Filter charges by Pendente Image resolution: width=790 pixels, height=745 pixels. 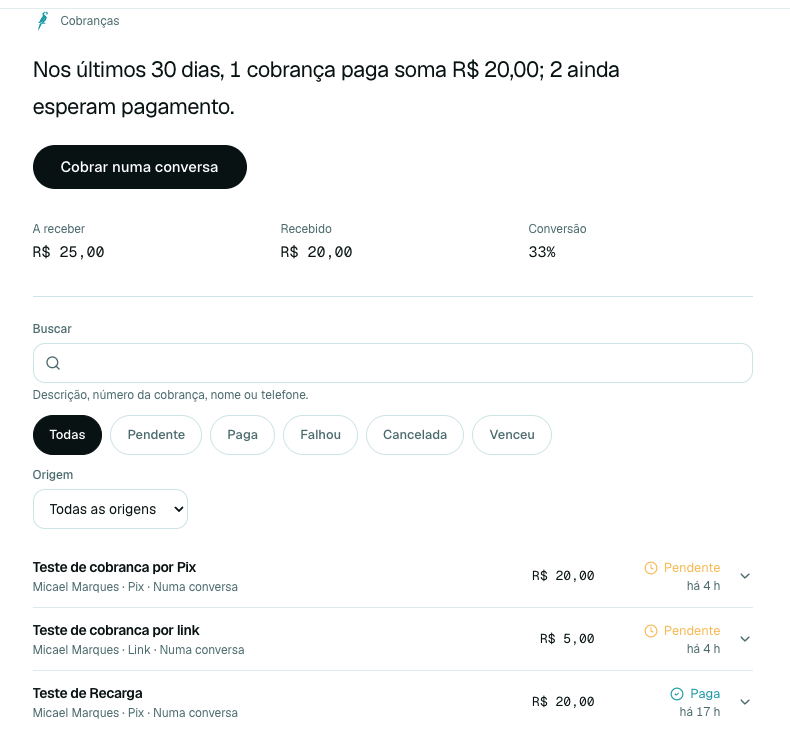[156, 435]
